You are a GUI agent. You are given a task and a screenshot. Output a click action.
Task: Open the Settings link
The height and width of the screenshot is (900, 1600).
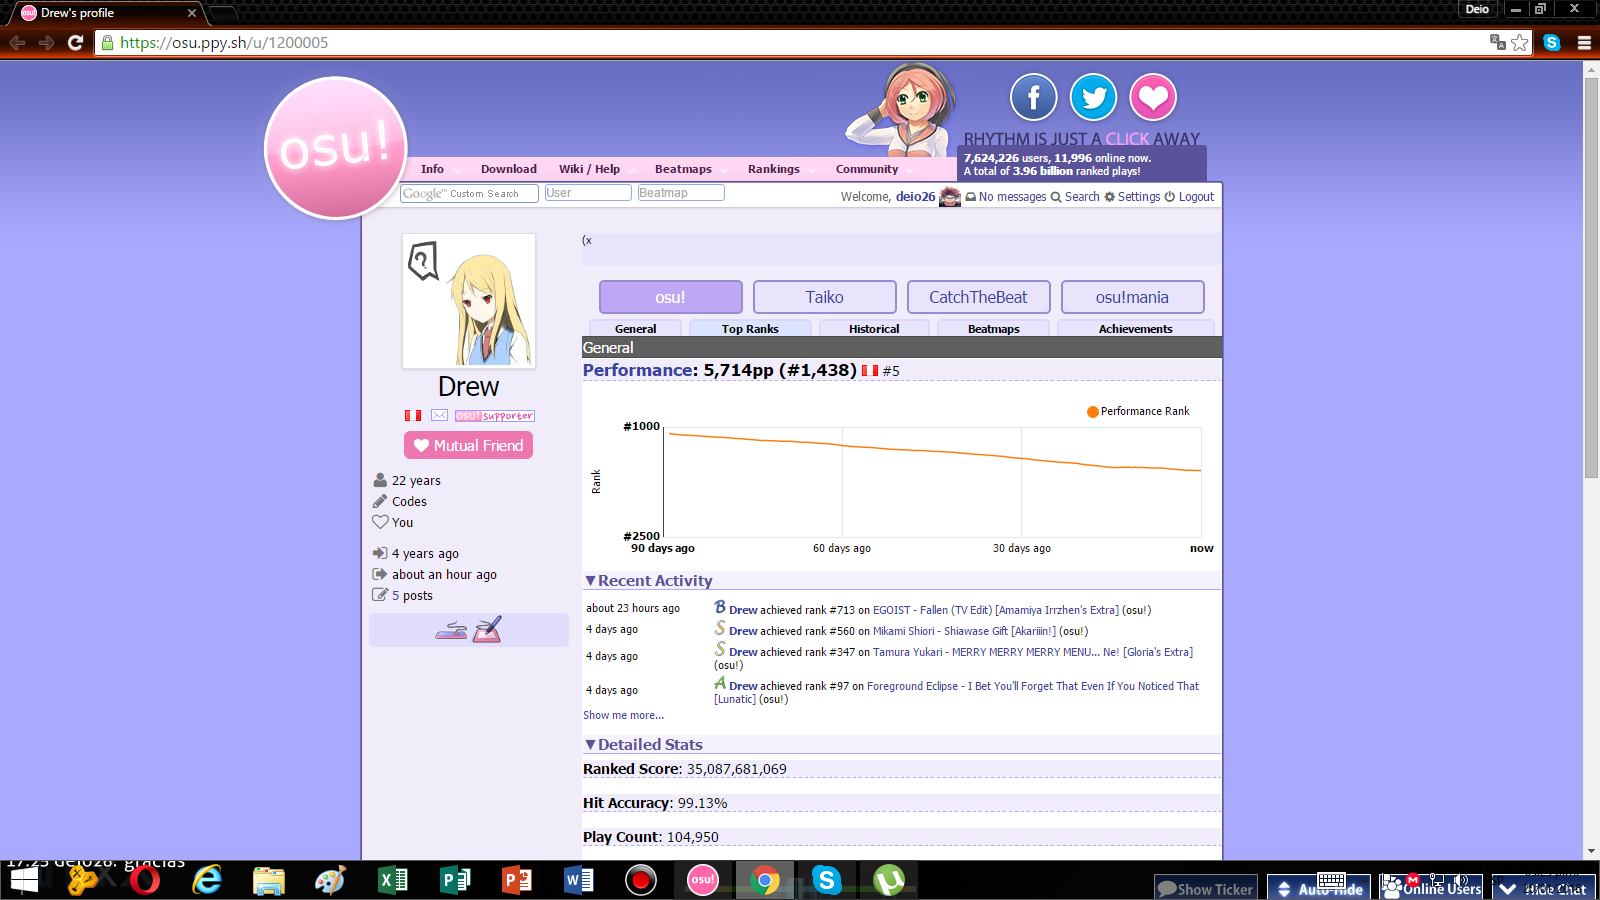1132,197
